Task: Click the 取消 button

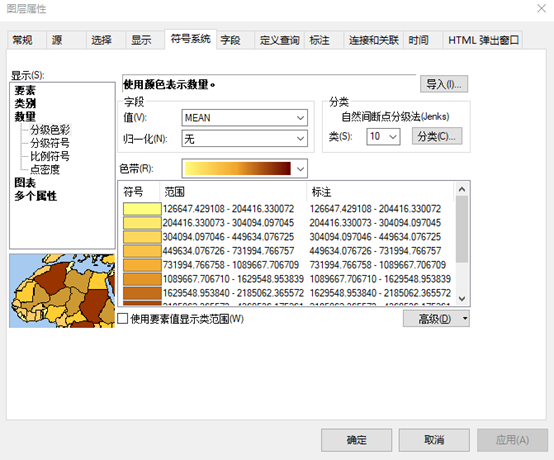Action: point(434,440)
